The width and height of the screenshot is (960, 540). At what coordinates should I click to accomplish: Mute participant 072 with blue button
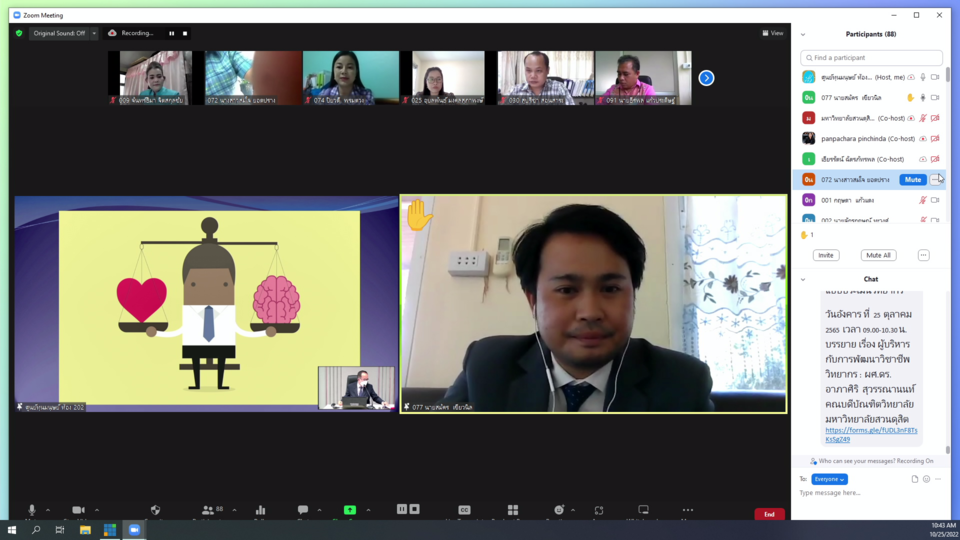pyautogui.click(x=912, y=179)
